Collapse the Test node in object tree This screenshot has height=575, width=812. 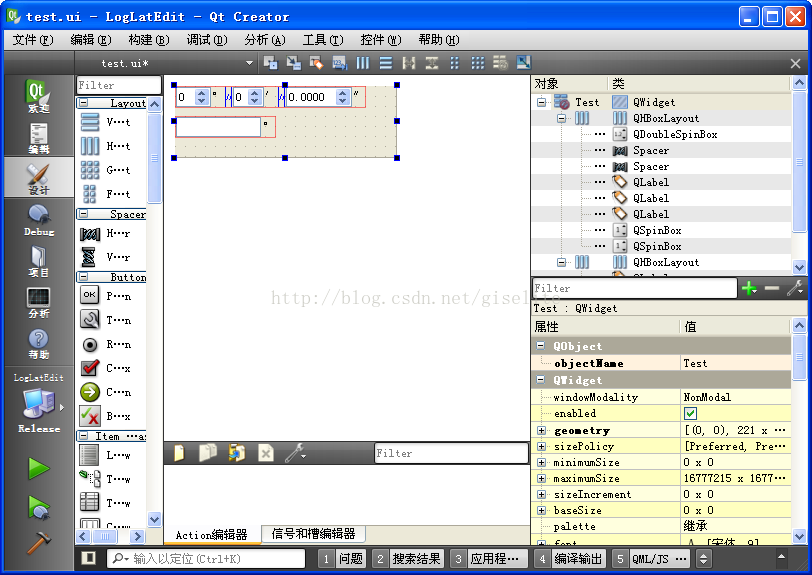point(541,102)
